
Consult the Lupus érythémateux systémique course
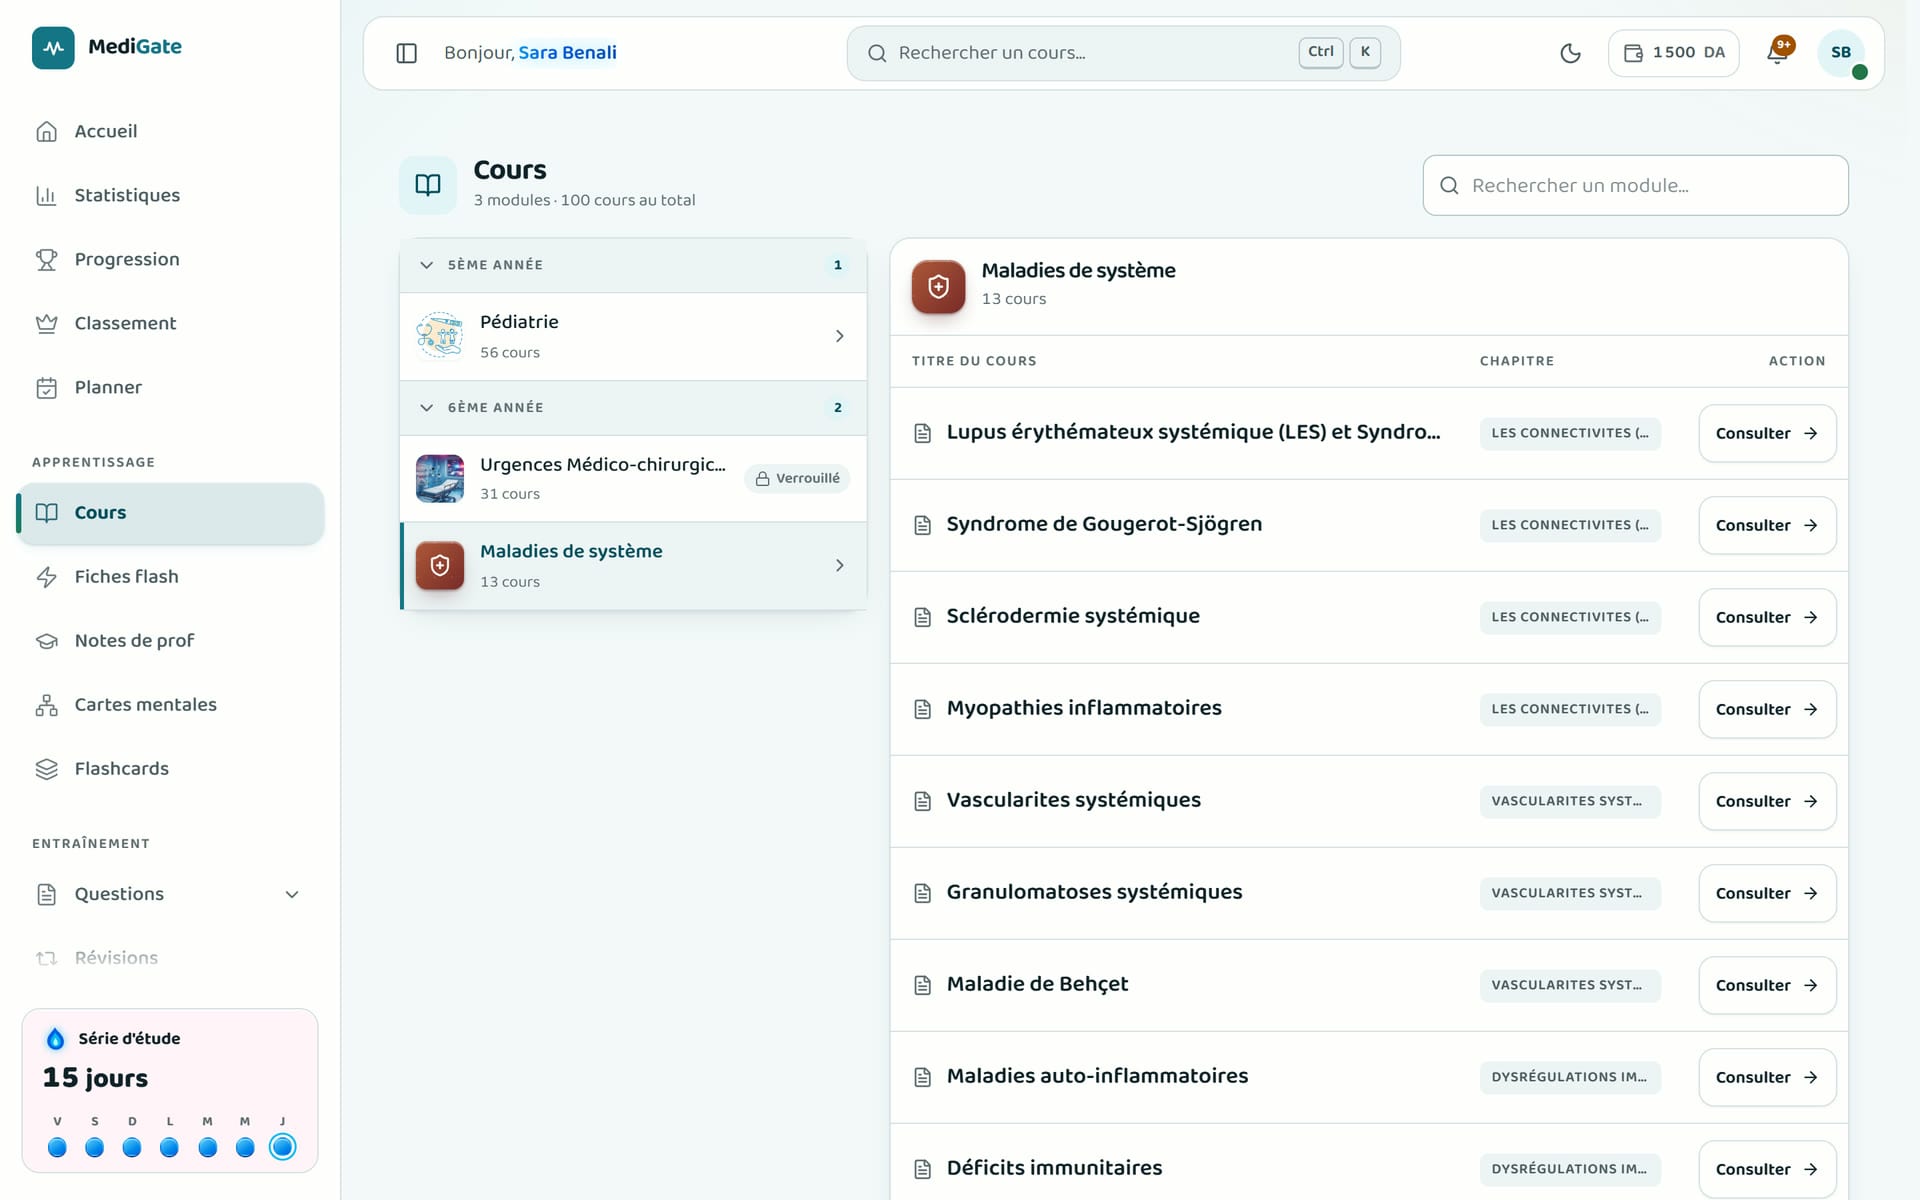tap(1767, 433)
